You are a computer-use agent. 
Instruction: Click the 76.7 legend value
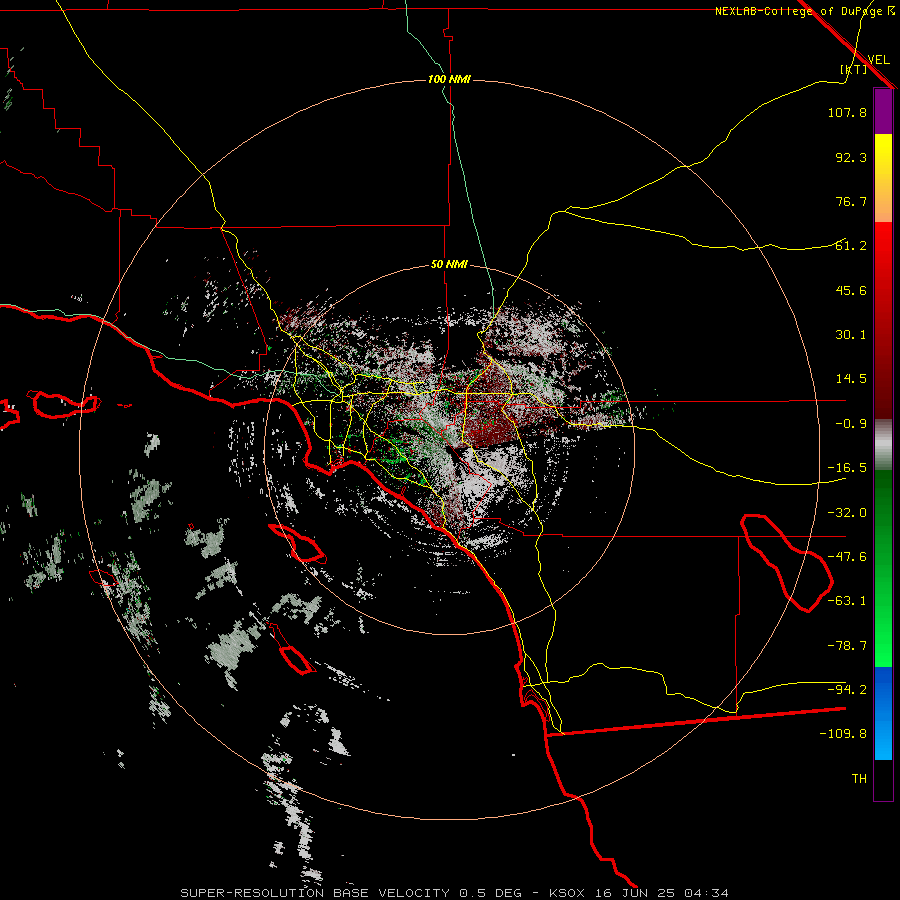[x=851, y=201]
